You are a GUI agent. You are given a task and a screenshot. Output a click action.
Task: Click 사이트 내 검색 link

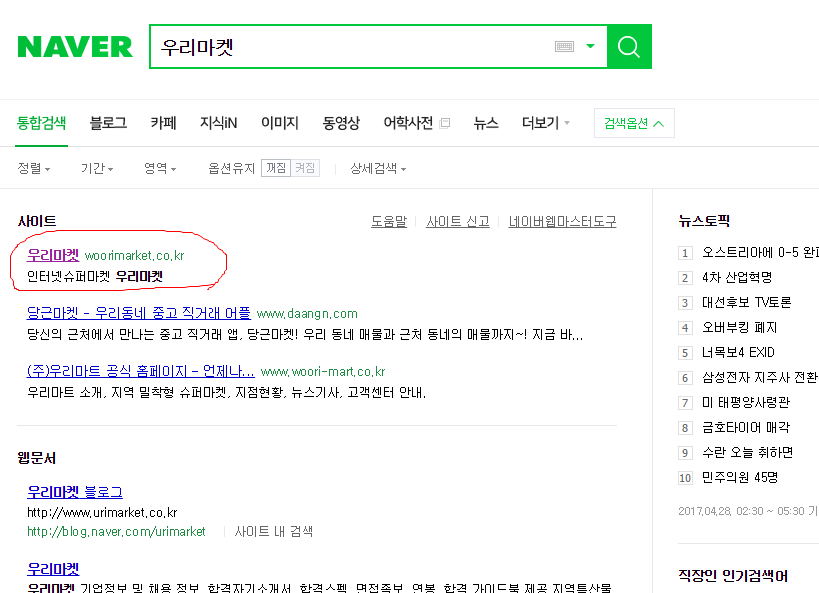click(274, 531)
